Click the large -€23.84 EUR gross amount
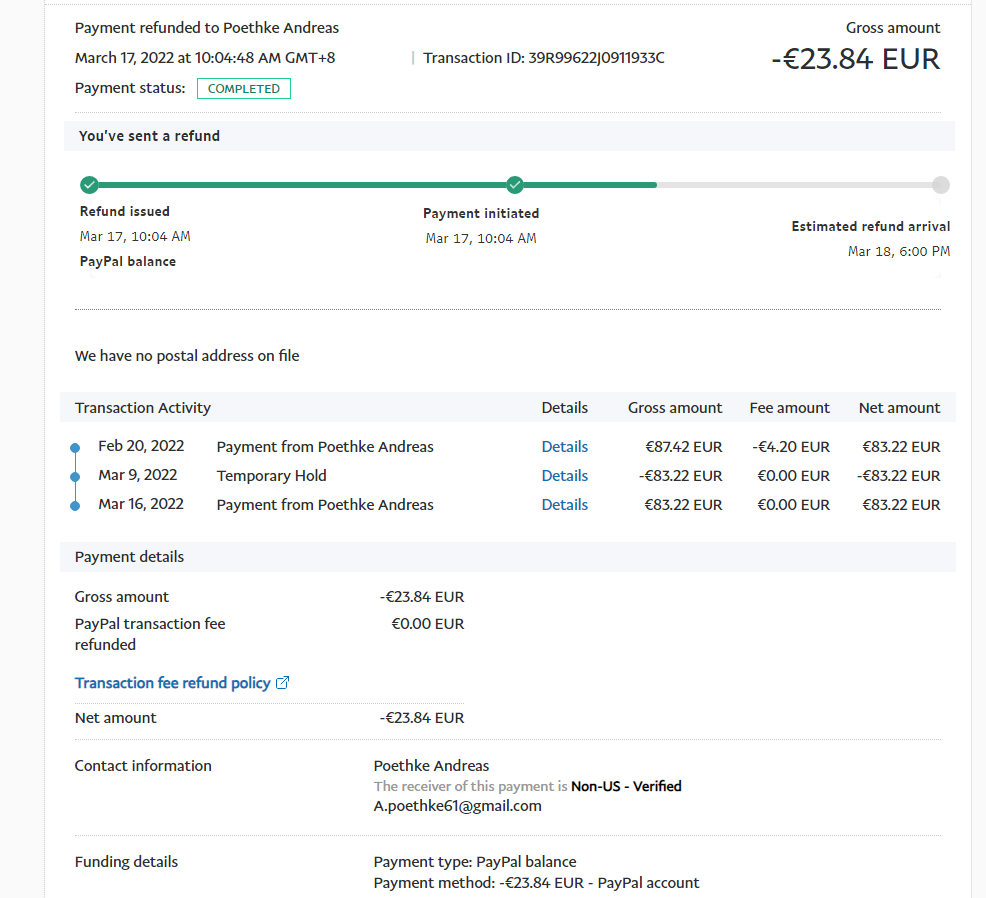986x898 pixels. tap(855, 59)
